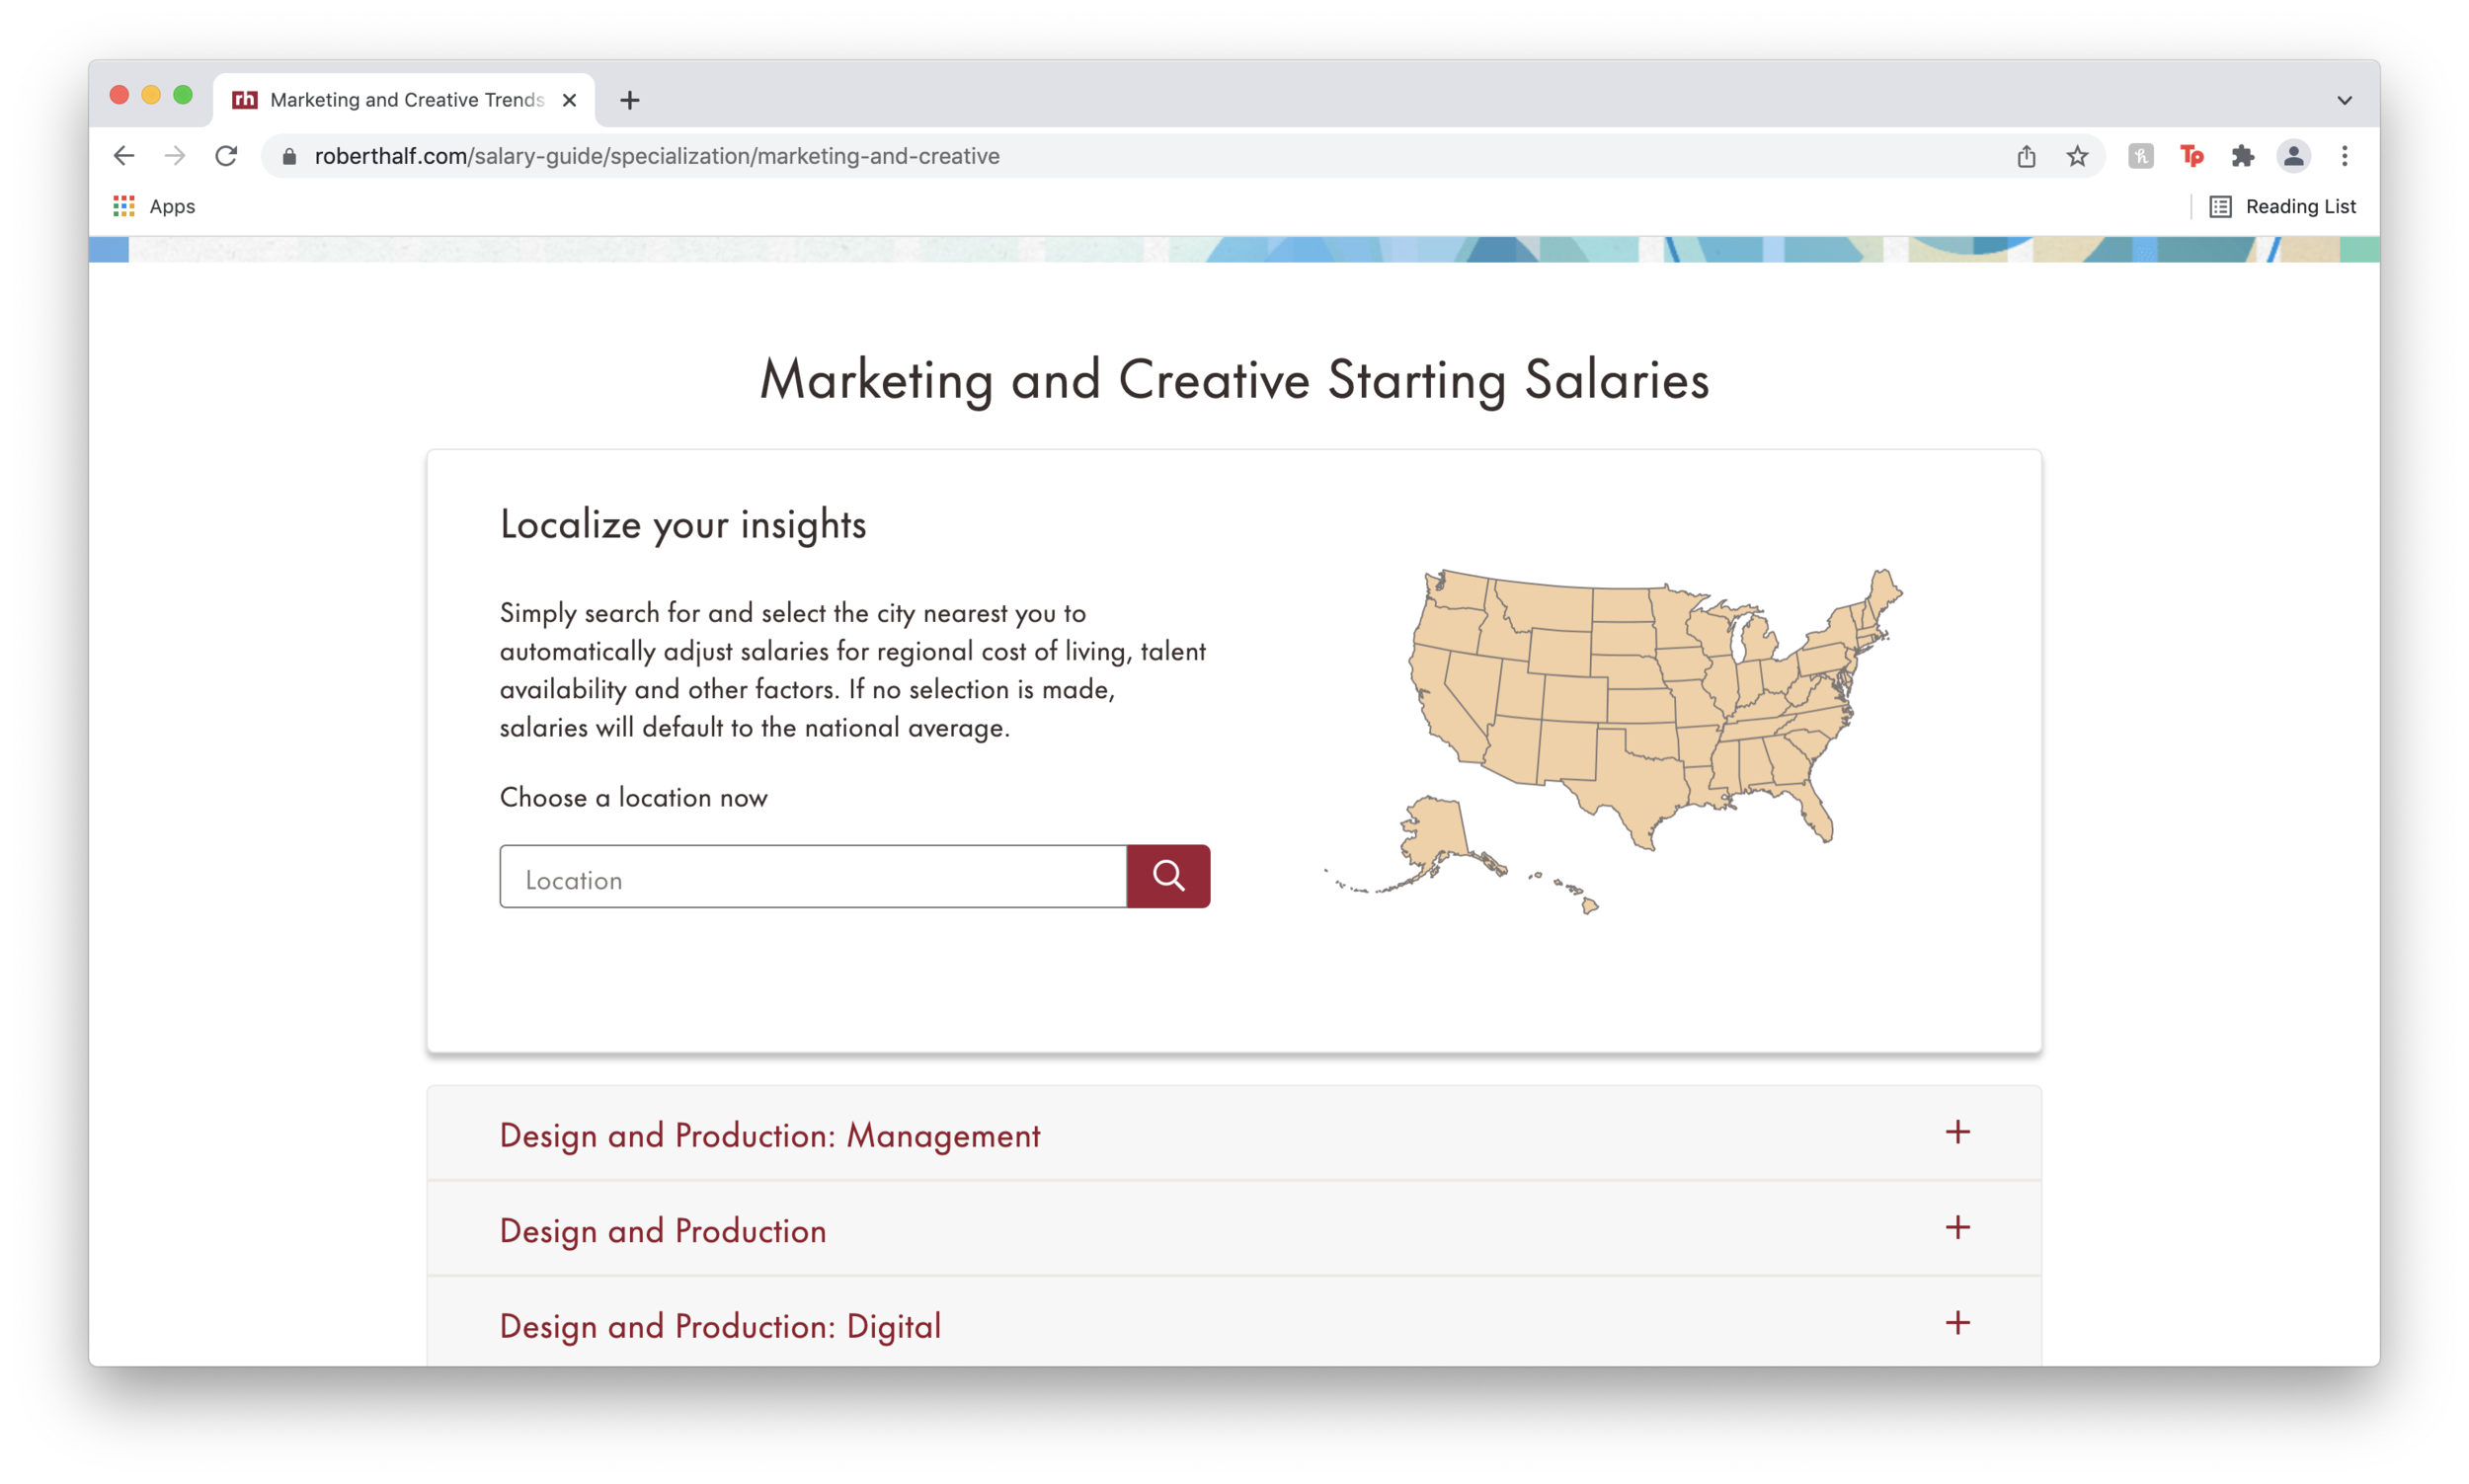Click the Apps grid shortcut
This screenshot has width=2469, height=1484.
(154, 206)
